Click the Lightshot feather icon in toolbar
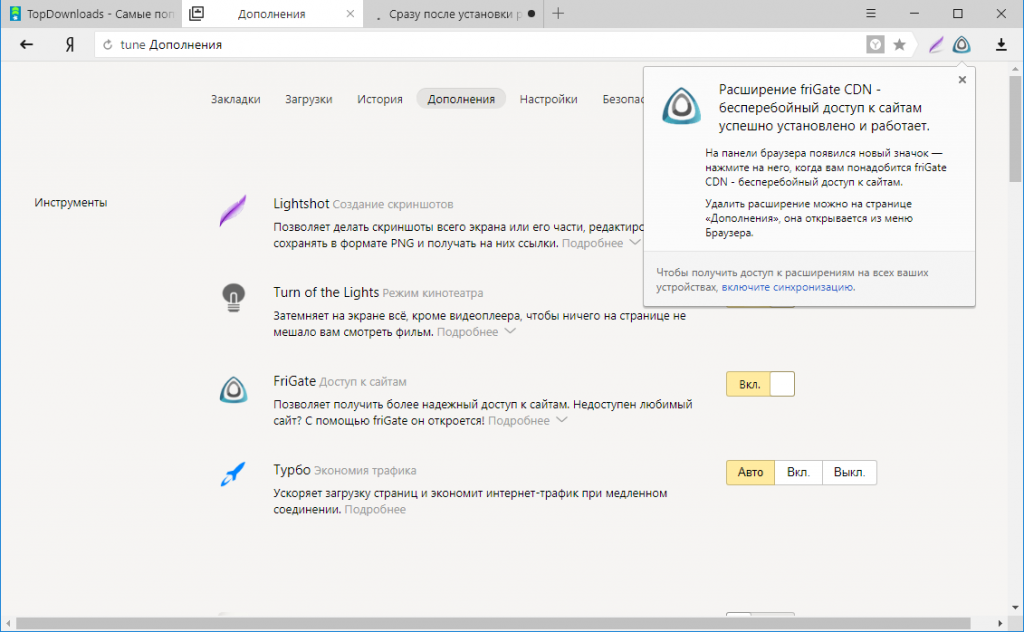Screen dimensions: 1024x632 tap(935, 45)
